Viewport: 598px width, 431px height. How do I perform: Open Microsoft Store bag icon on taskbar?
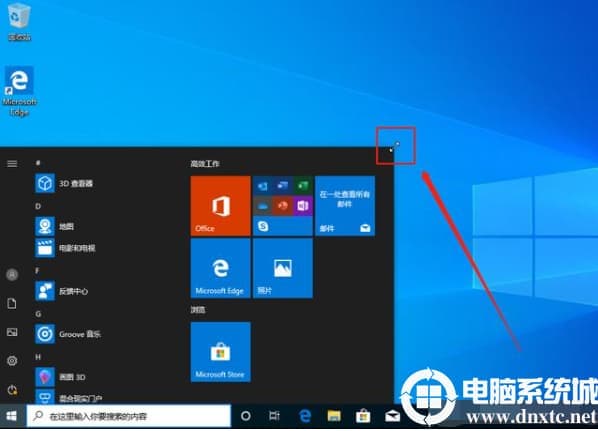pyautogui.click(x=363, y=416)
